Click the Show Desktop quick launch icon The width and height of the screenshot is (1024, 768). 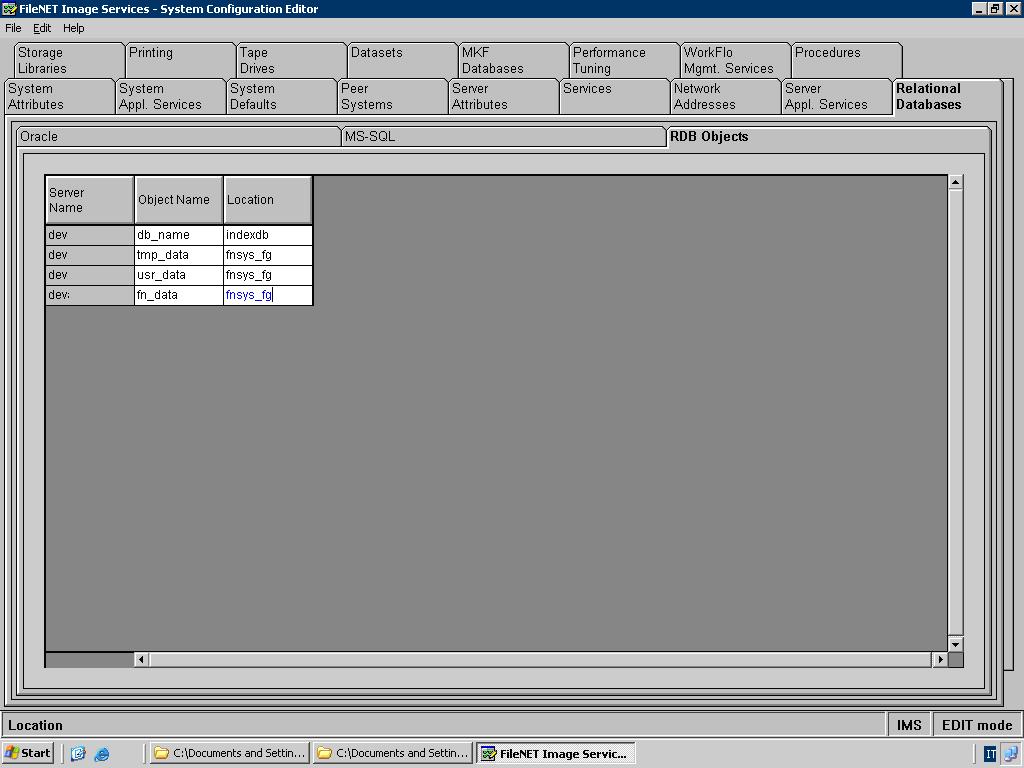click(x=78, y=754)
